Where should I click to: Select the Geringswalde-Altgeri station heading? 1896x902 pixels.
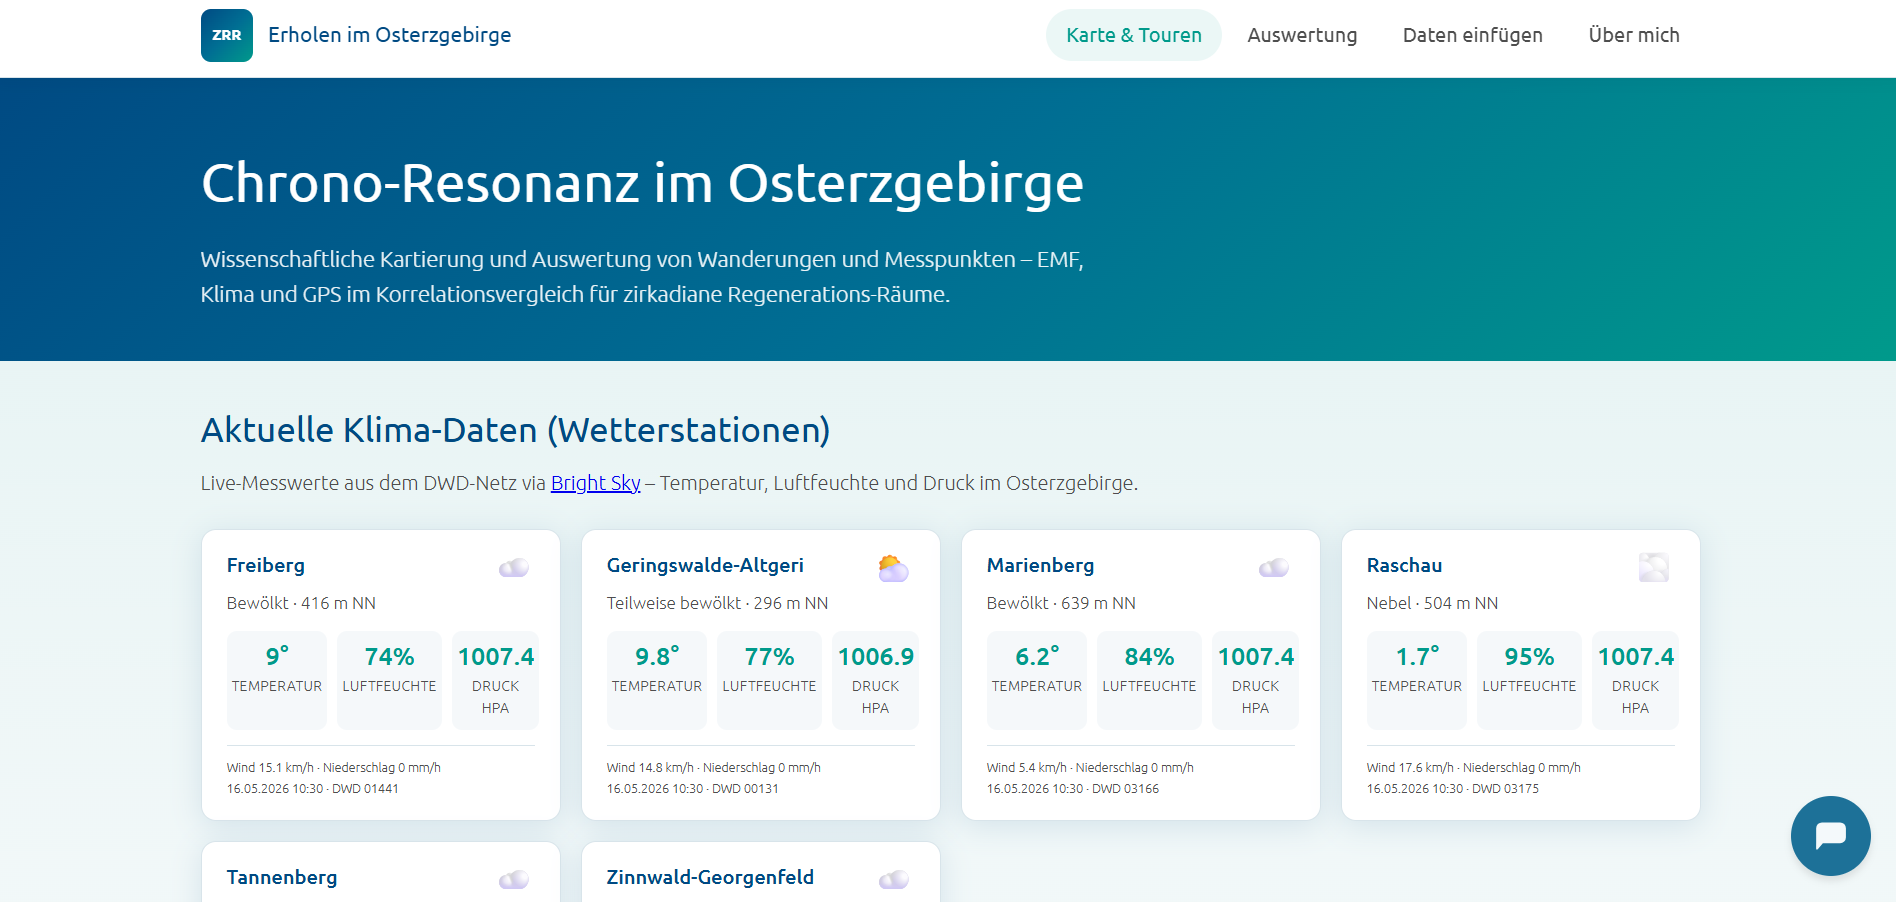(705, 565)
